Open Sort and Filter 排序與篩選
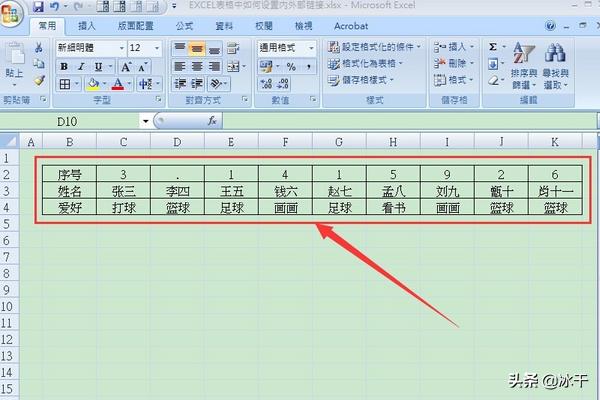The height and width of the screenshot is (400, 600). click(x=524, y=65)
